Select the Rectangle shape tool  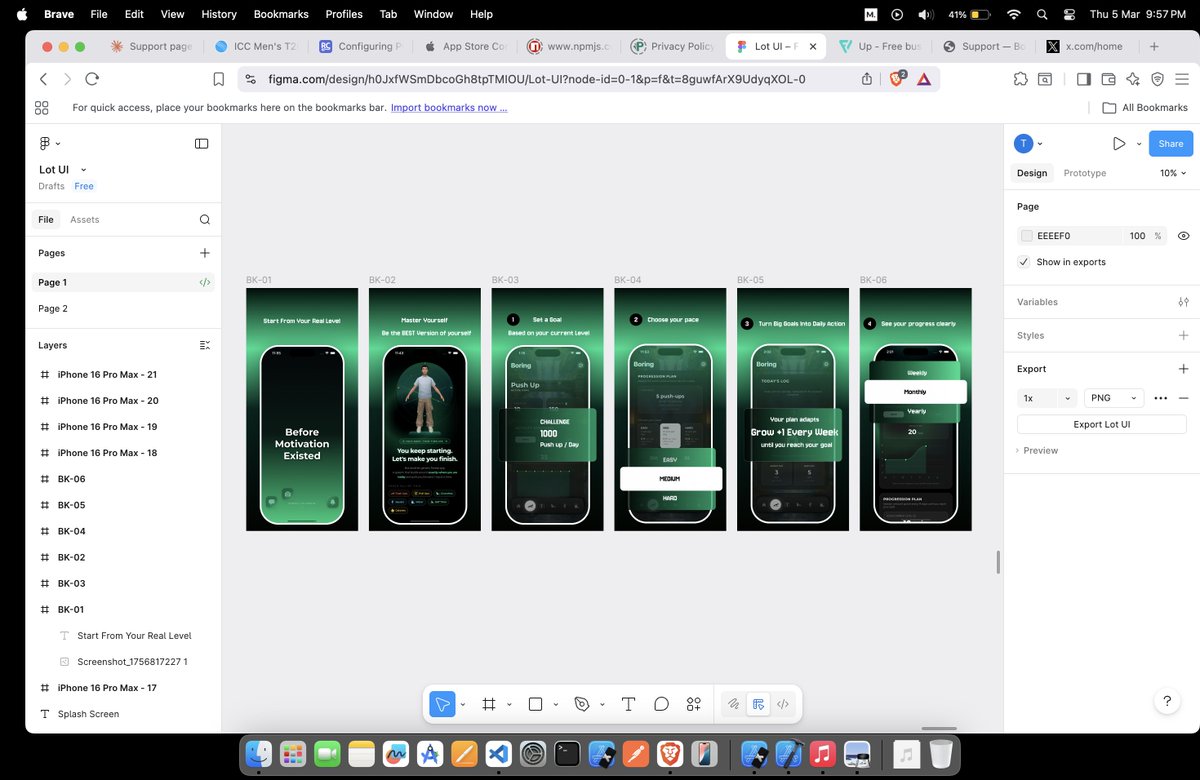click(535, 704)
